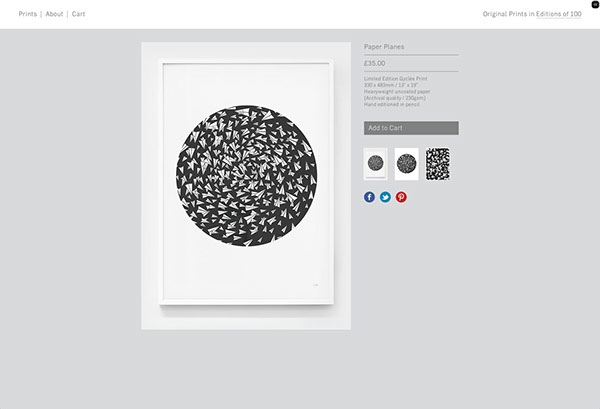This screenshot has height=409, width=600.
Task: Share this print on Facebook
Action: (369, 197)
